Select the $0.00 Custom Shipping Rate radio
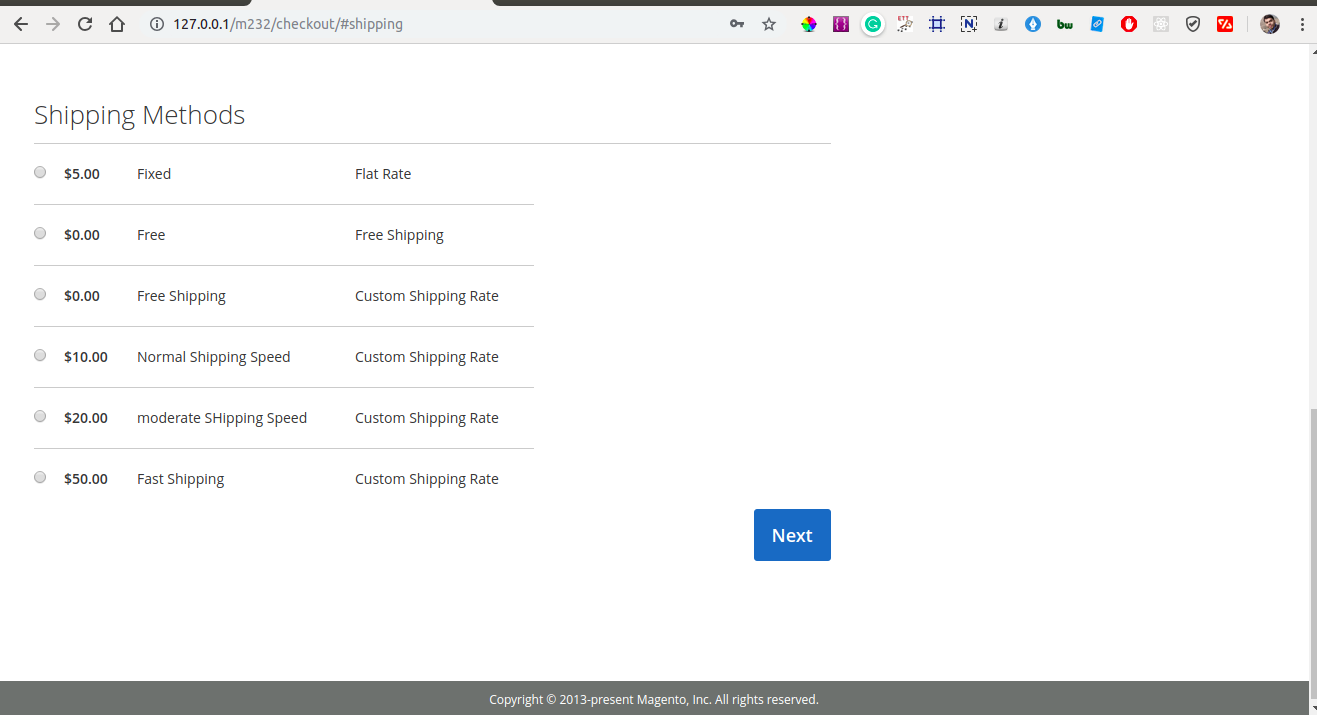The image size is (1317, 715). [40, 294]
